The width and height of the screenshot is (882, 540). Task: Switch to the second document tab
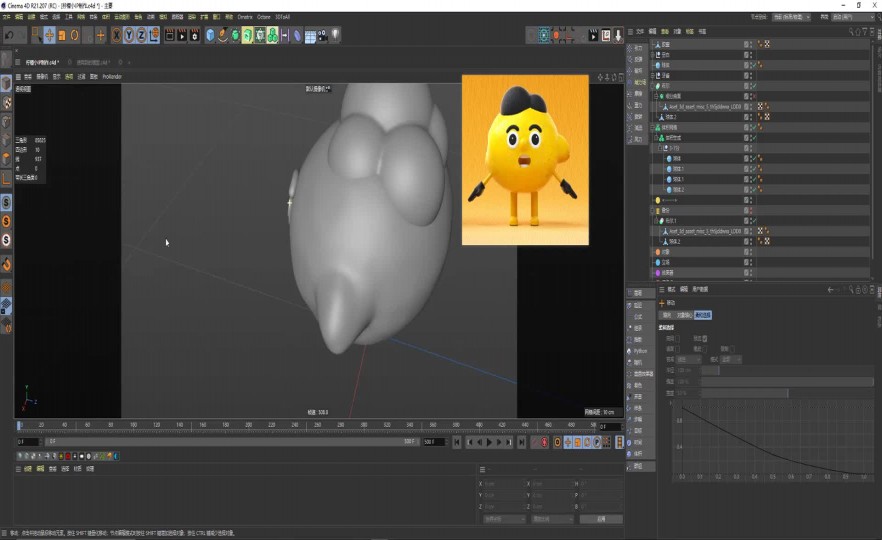click(93, 62)
